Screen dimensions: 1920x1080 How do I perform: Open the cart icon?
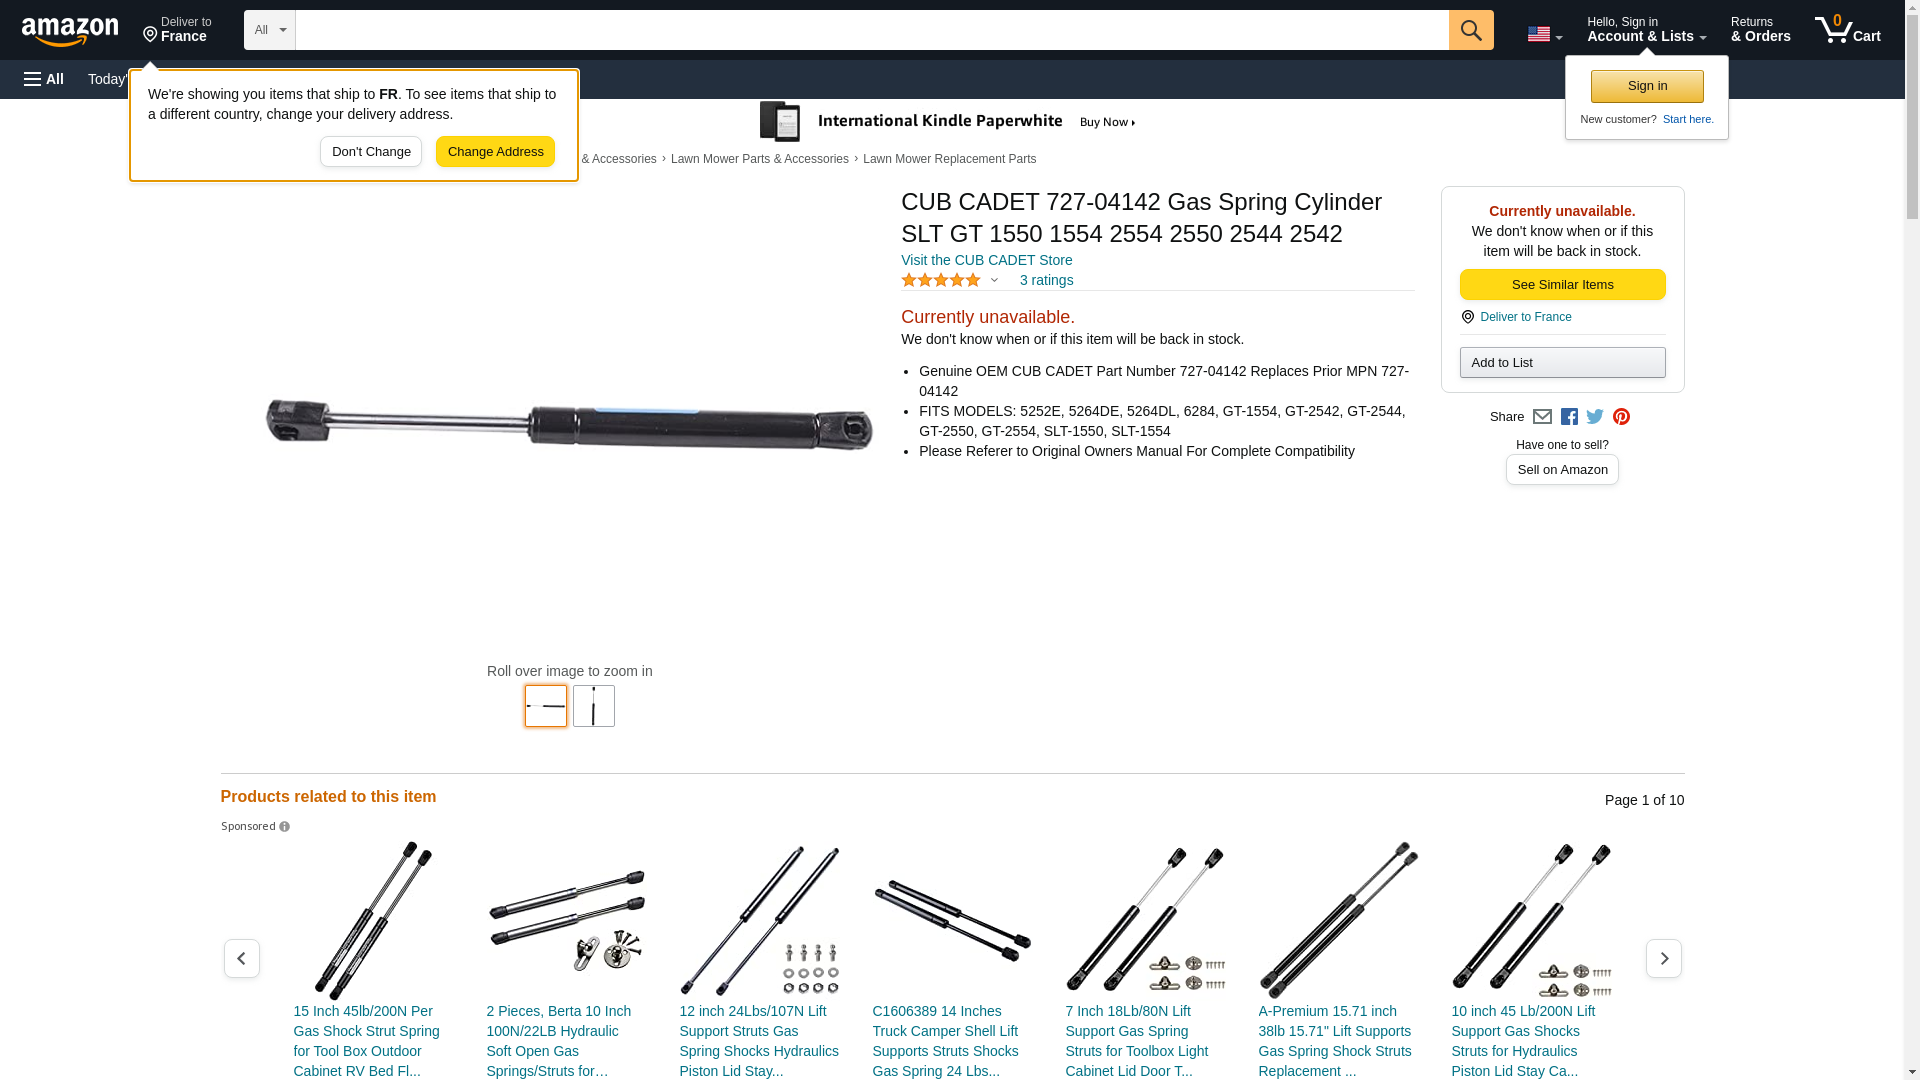point(1847,30)
